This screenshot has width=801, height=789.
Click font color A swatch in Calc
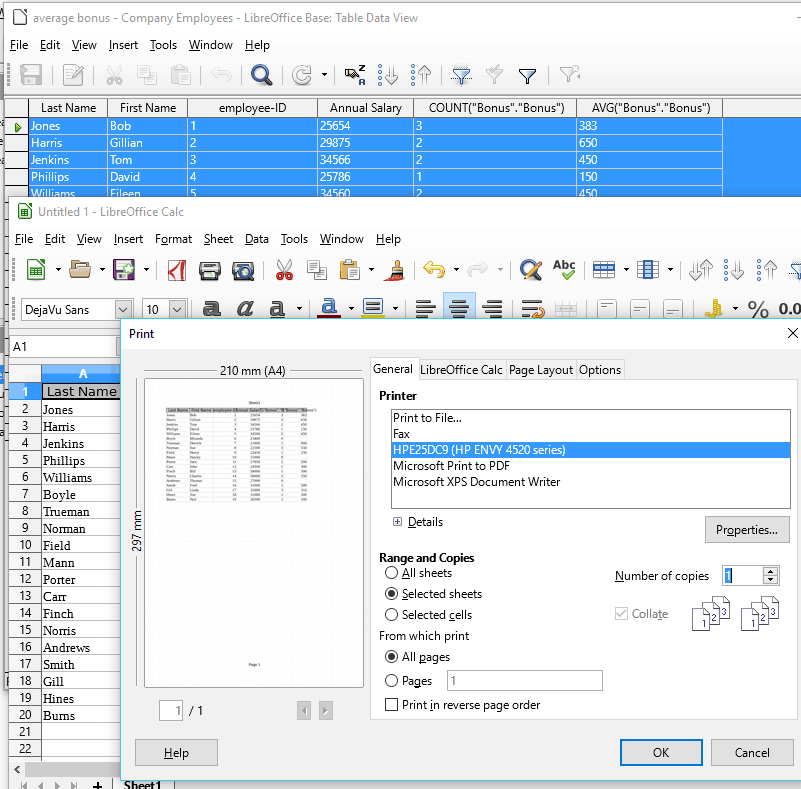coord(329,308)
